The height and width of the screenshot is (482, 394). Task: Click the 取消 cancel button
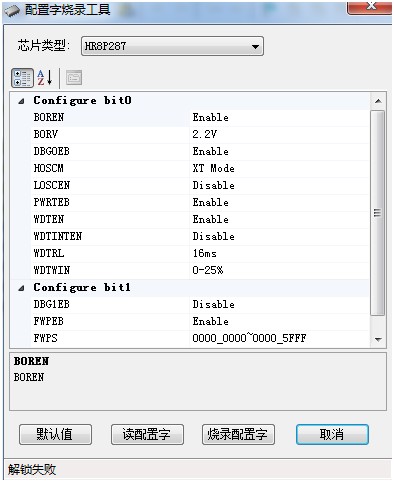click(332, 434)
